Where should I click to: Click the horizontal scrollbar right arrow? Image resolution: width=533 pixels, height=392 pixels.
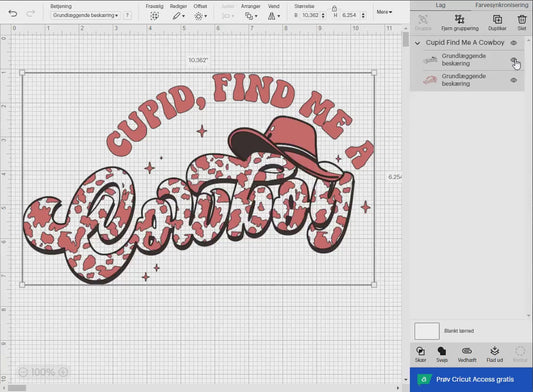398,388
